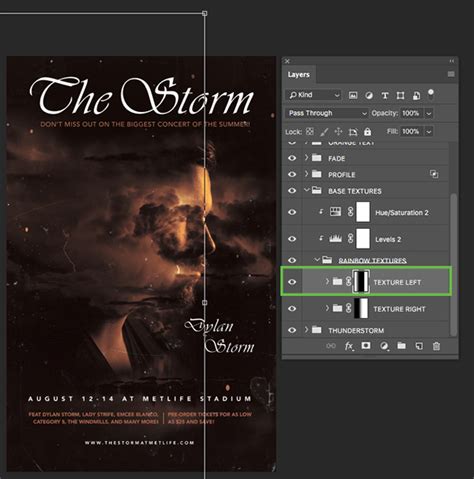Close the Layers panel with X
This screenshot has height=479, width=474.
click(287, 61)
